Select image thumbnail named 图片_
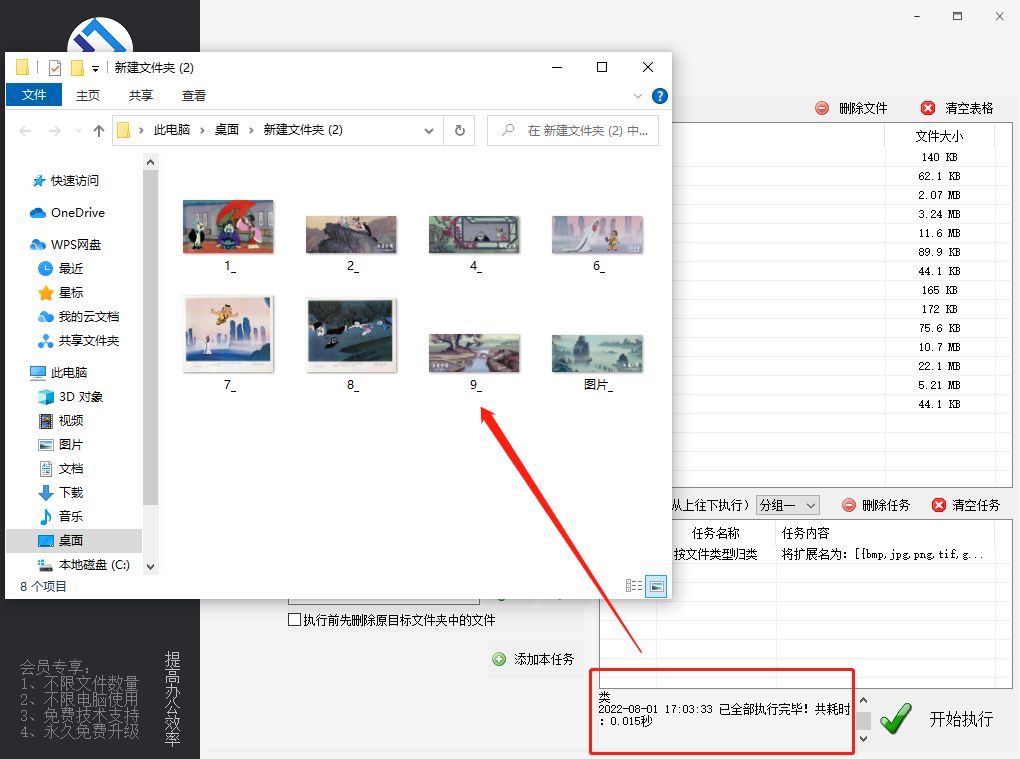The height and width of the screenshot is (759, 1020). coord(597,353)
